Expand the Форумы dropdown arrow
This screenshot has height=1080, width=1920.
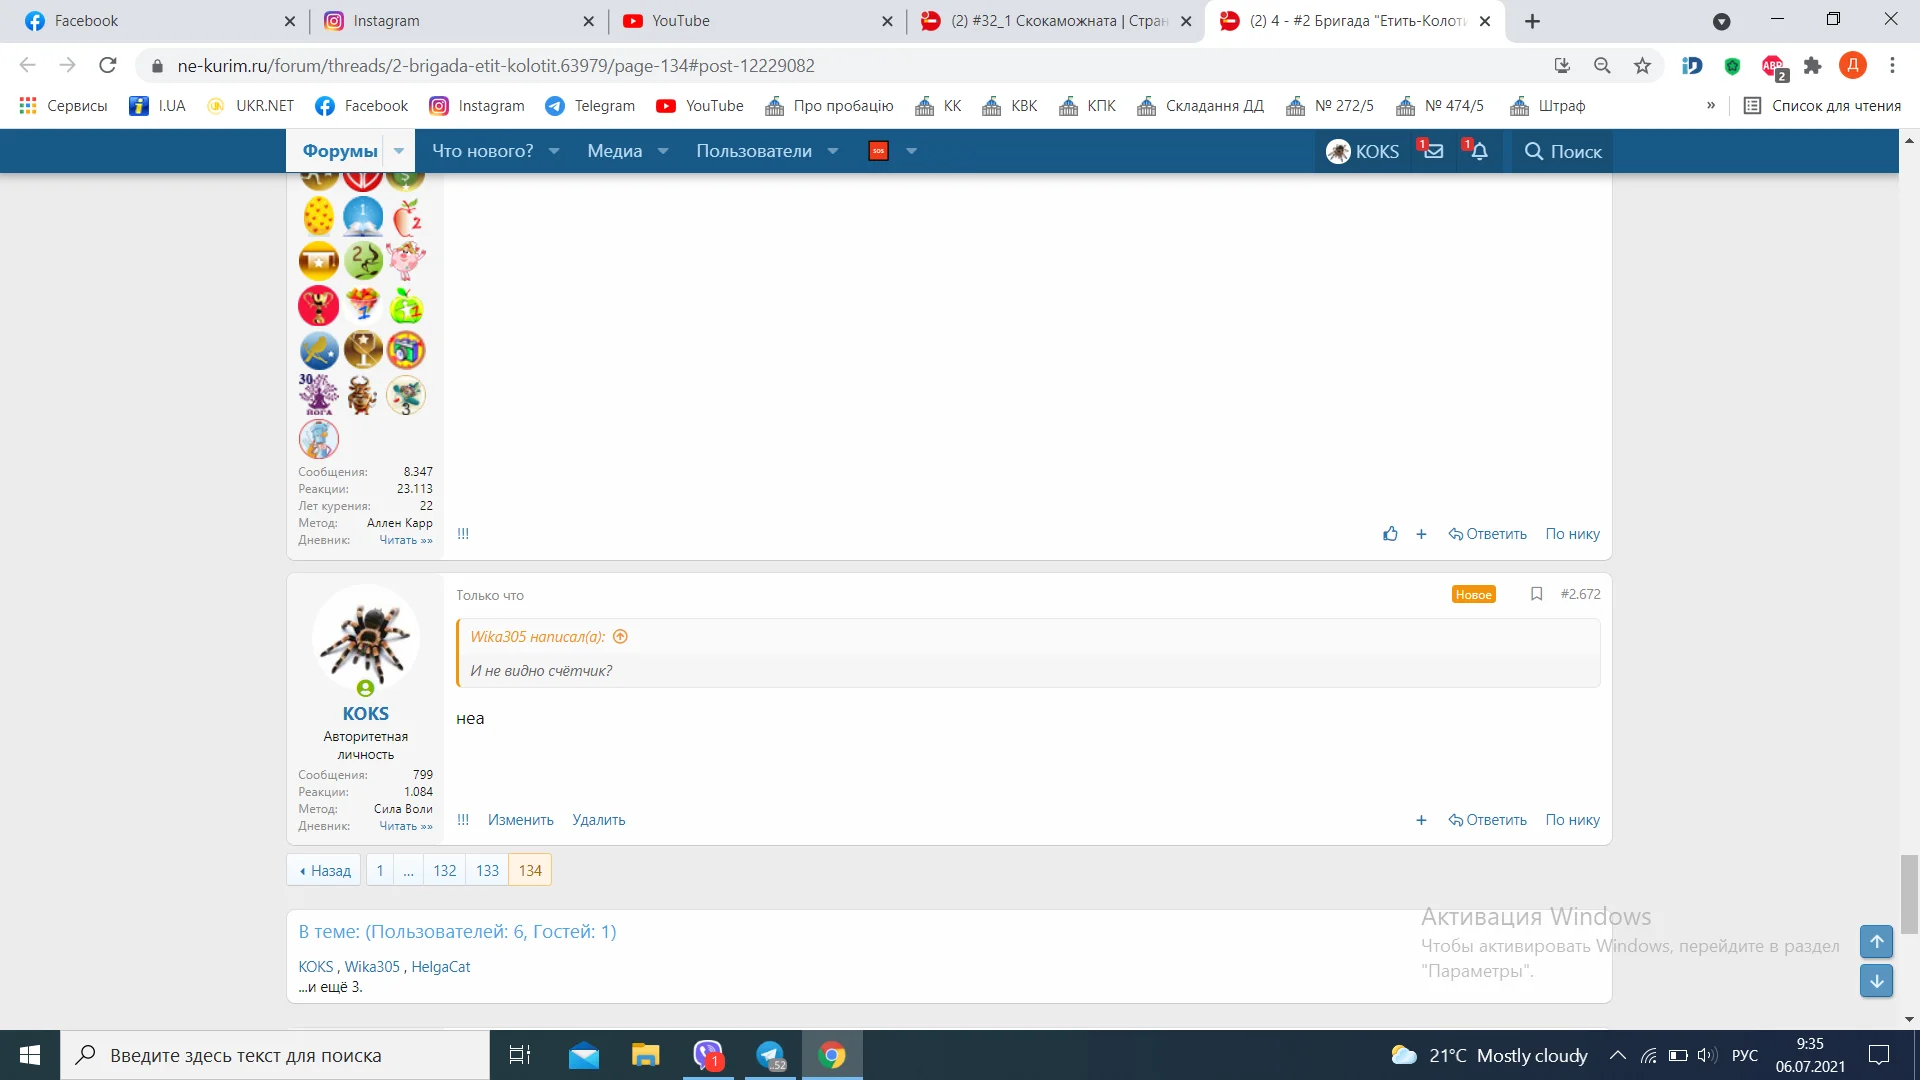399,151
